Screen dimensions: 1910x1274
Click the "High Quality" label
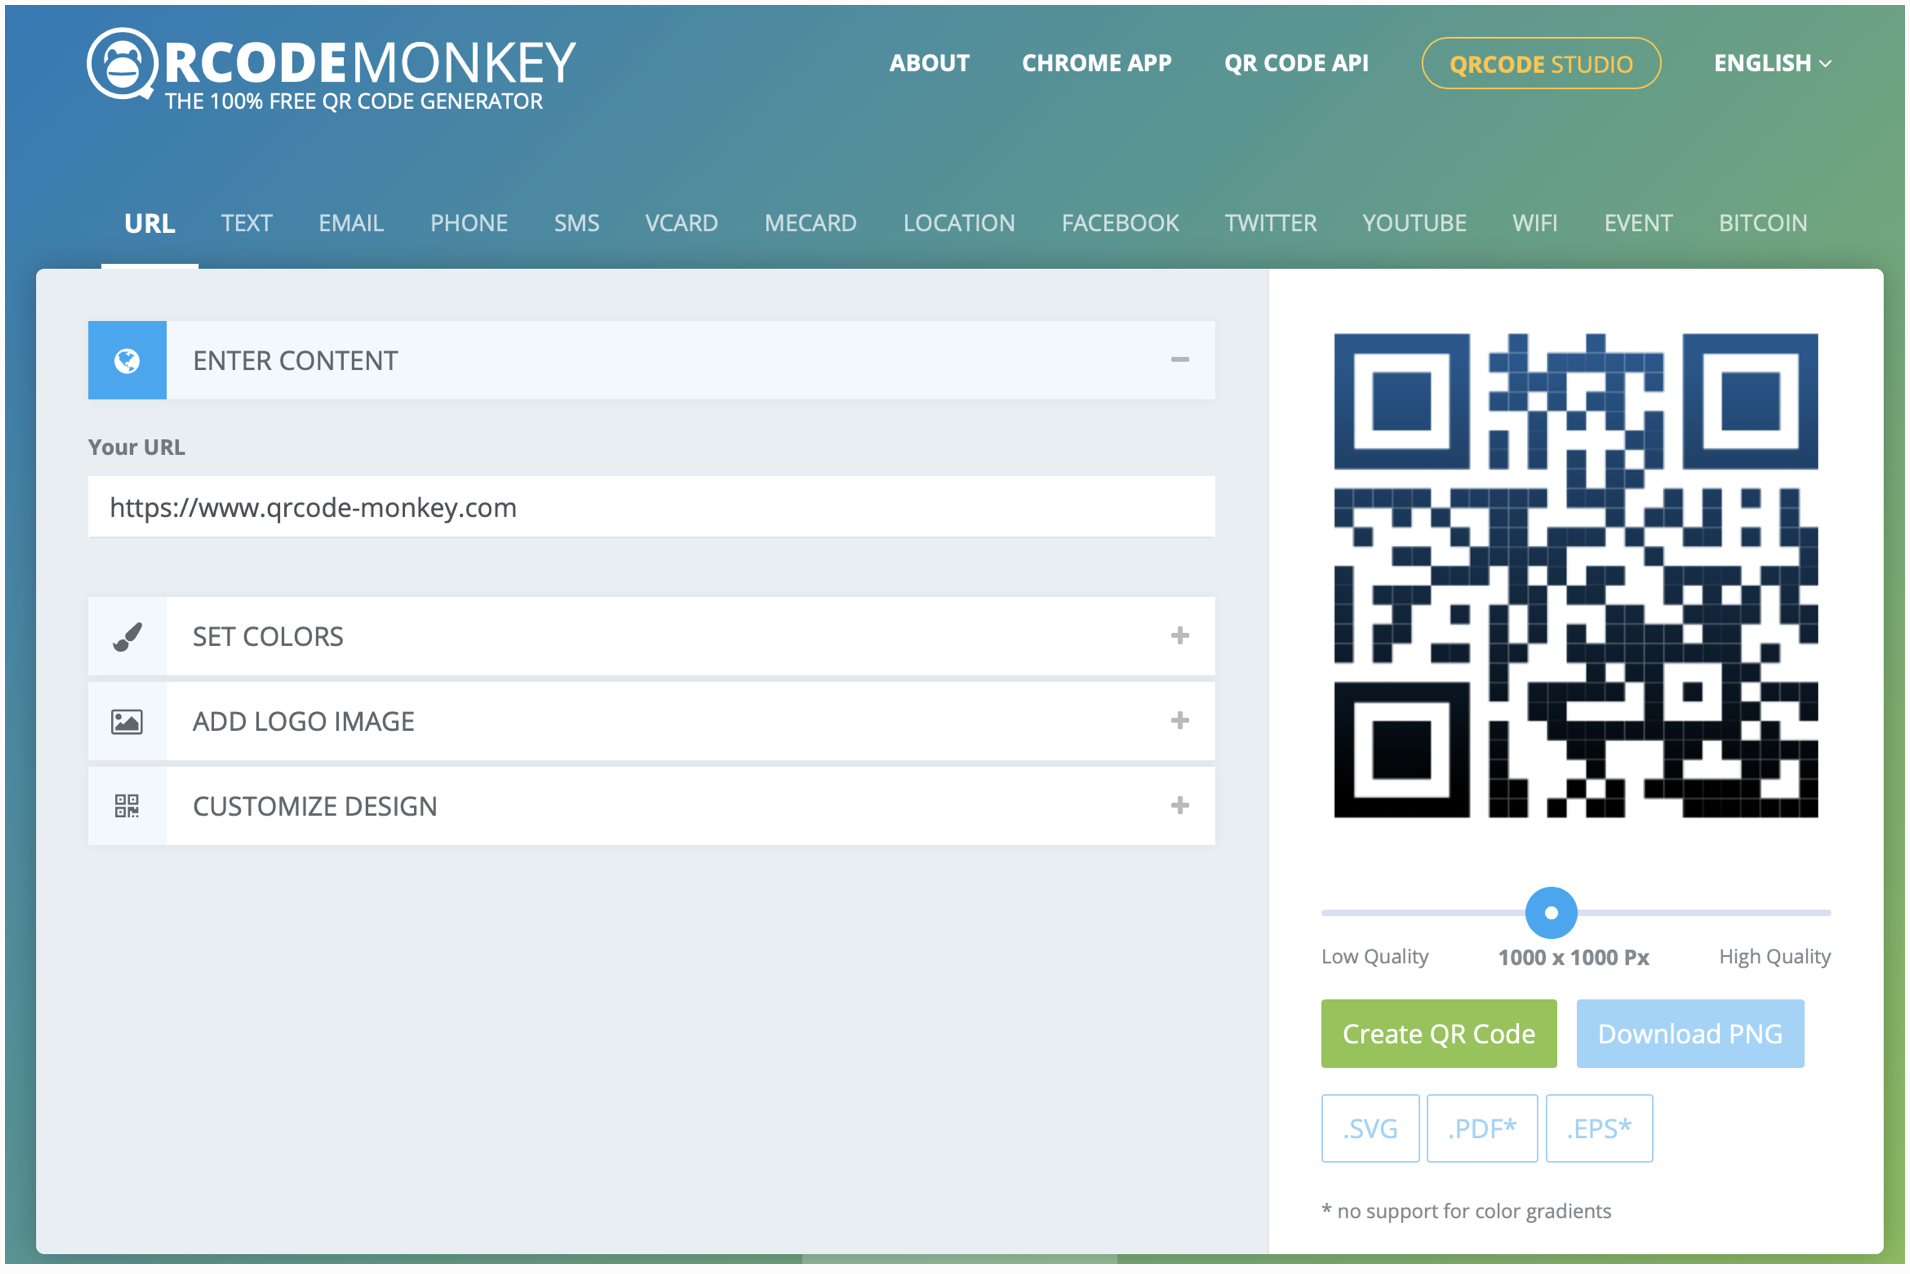1775,956
